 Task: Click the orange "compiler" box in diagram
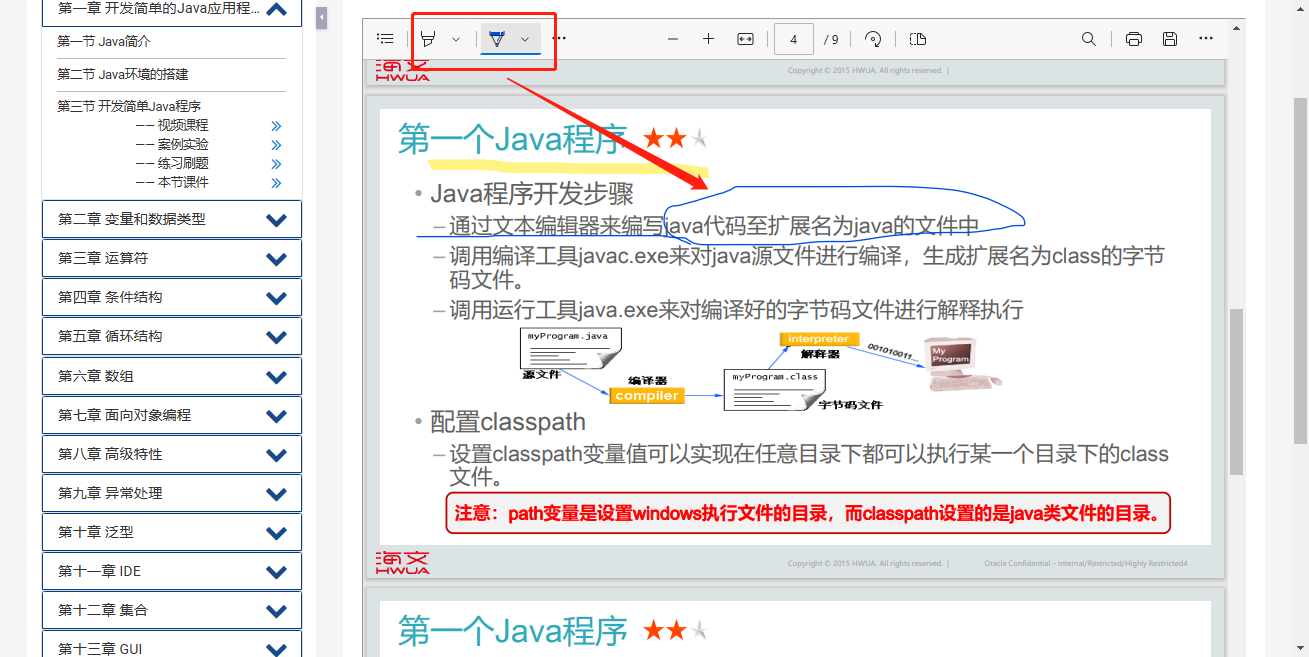(x=647, y=396)
